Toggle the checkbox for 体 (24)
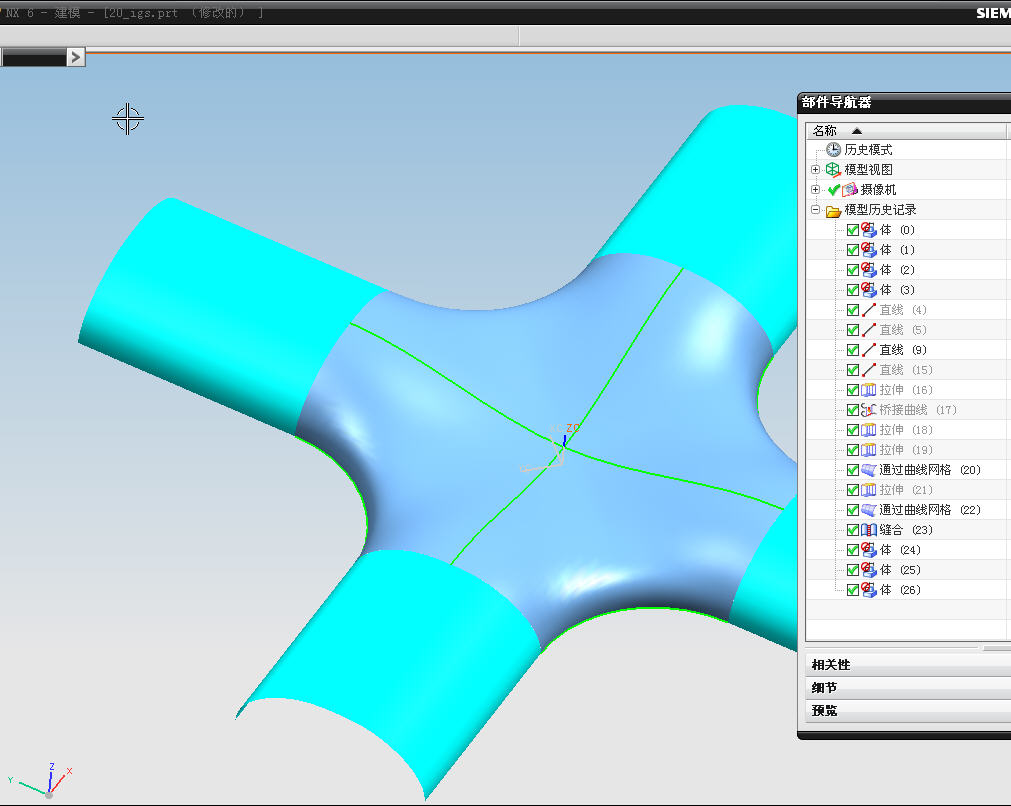 [852, 550]
